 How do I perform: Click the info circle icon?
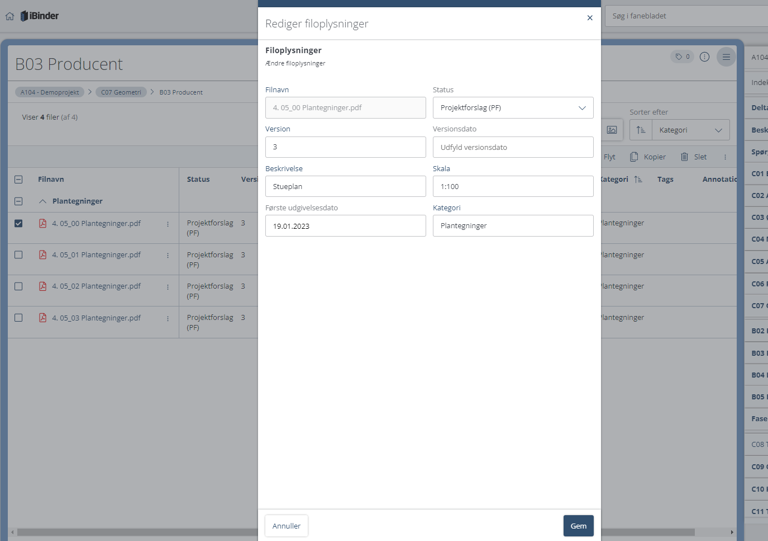(704, 57)
